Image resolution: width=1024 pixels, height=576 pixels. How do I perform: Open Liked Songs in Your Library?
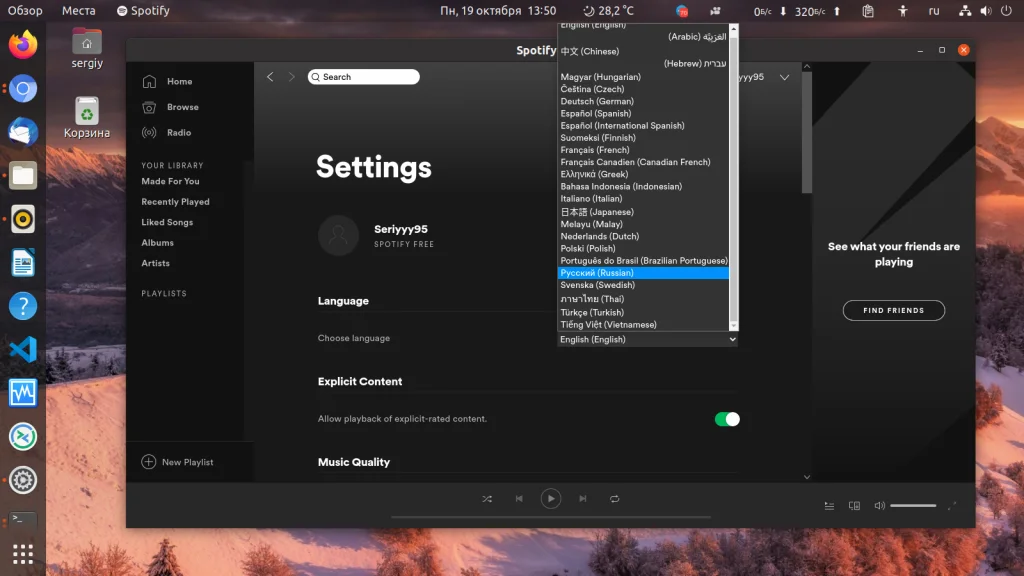point(167,222)
